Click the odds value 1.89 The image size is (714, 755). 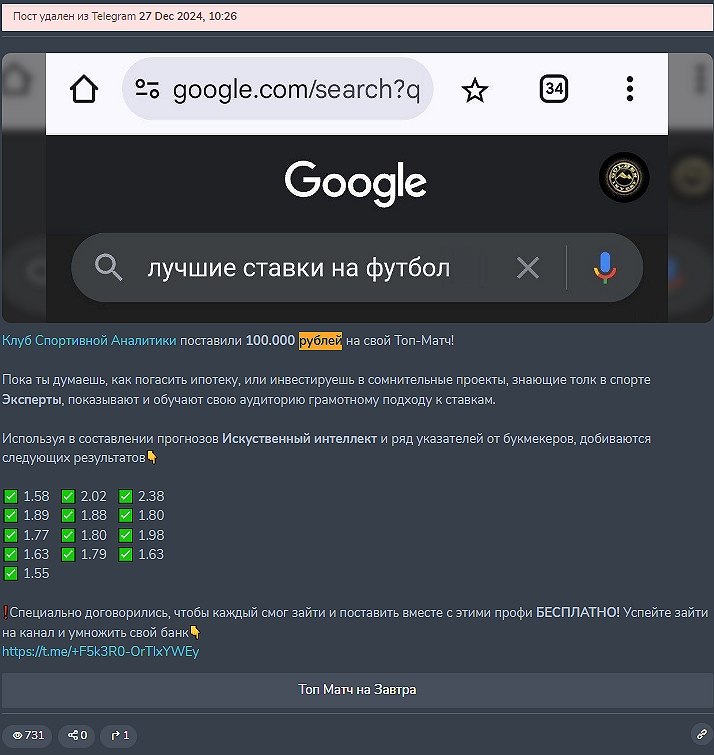coord(36,515)
